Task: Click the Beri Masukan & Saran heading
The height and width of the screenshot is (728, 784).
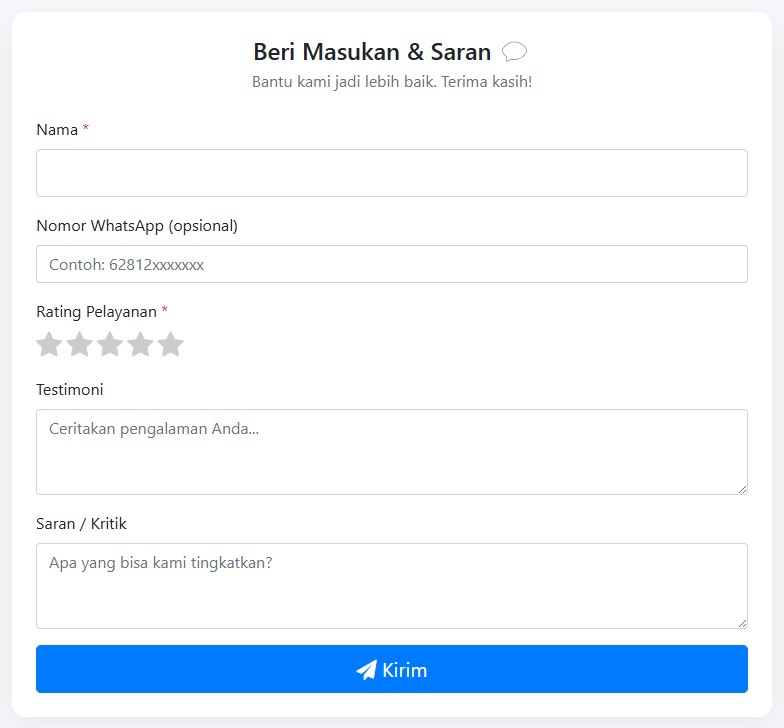Action: point(372,52)
